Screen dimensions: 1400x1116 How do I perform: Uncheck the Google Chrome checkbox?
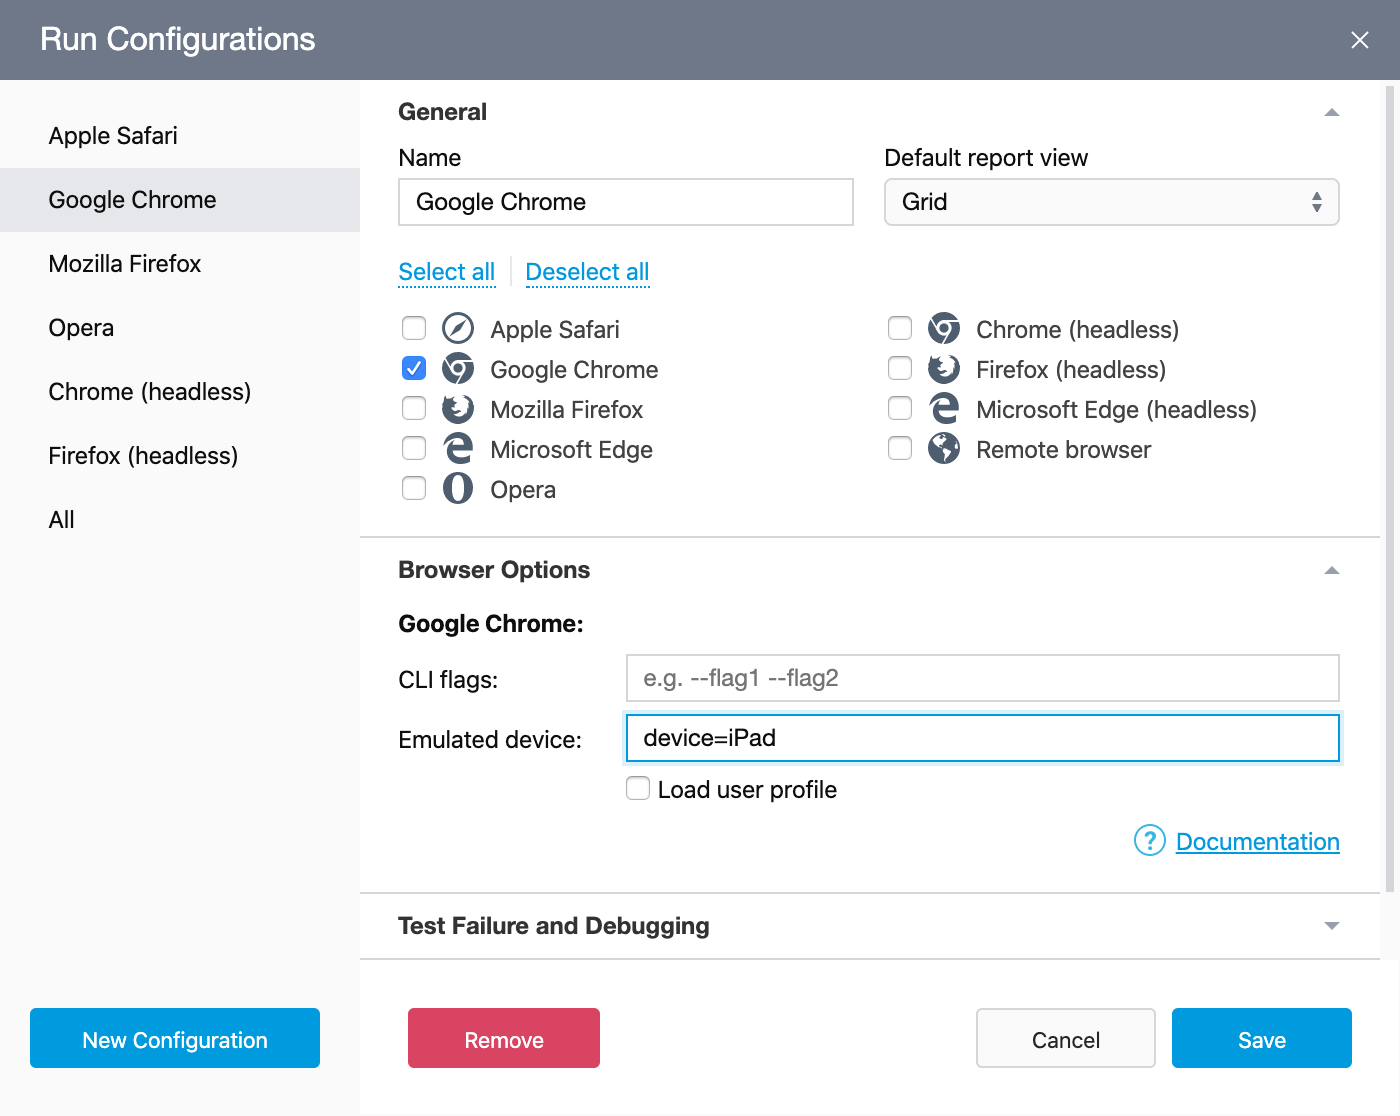[414, 368]
